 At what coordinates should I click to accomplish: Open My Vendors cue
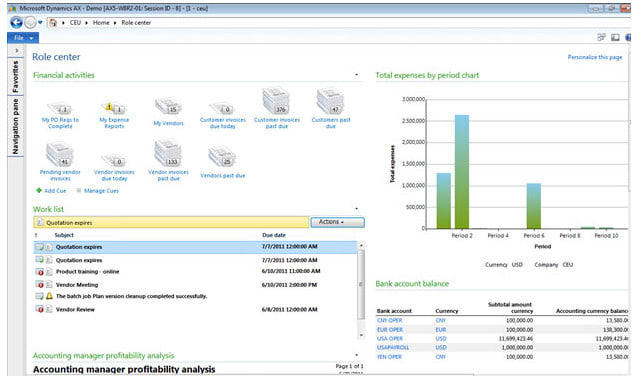(x=168, y=112)
